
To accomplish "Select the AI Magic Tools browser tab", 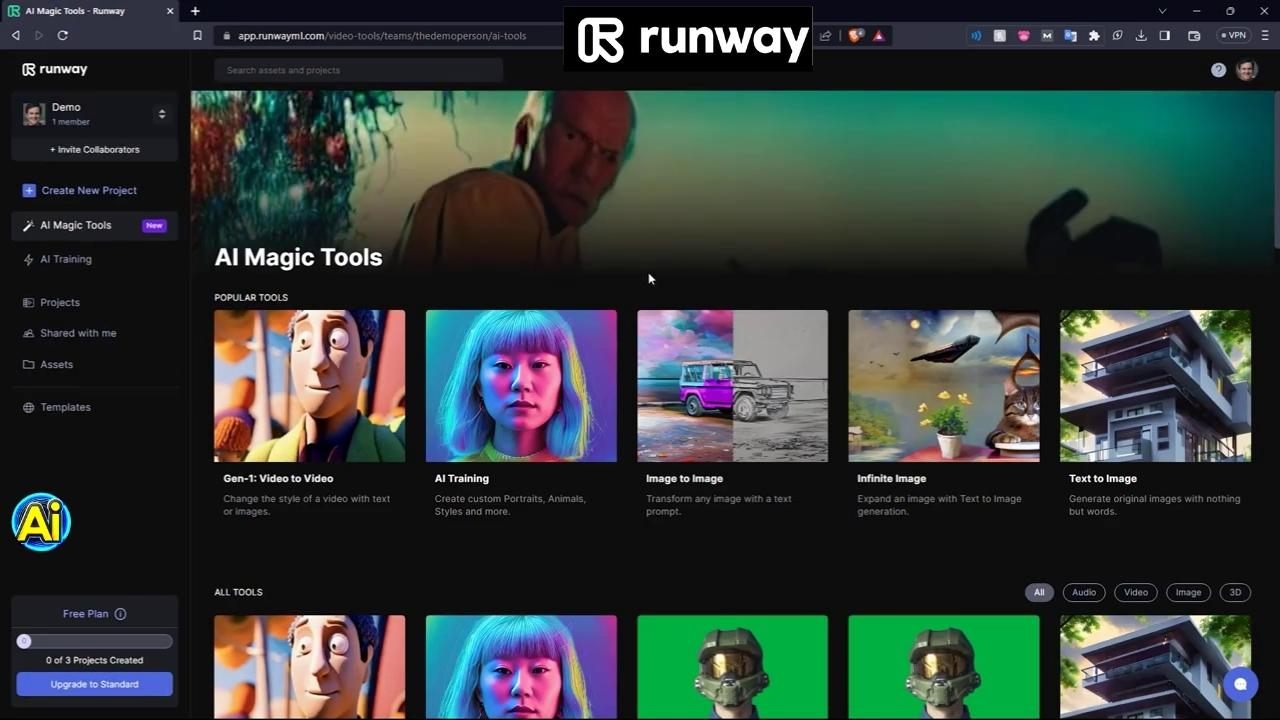I will point(90,11).
